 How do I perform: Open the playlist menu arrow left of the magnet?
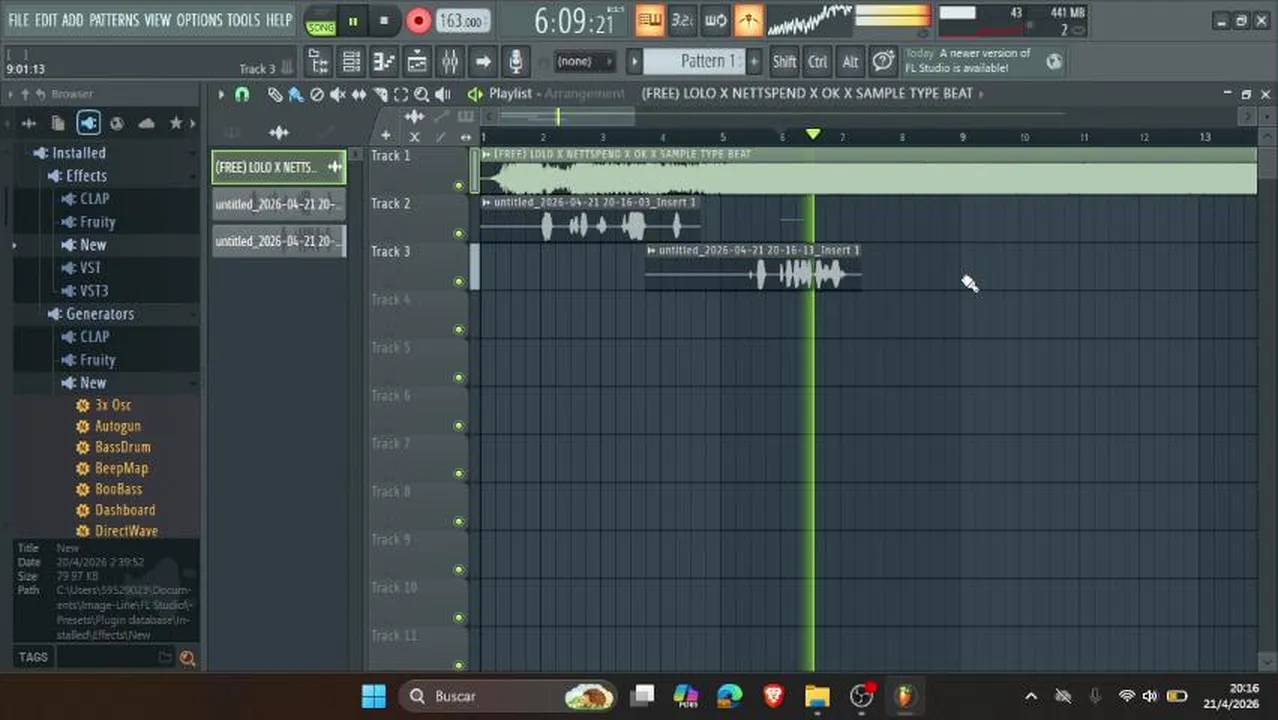tap(221, 94)
